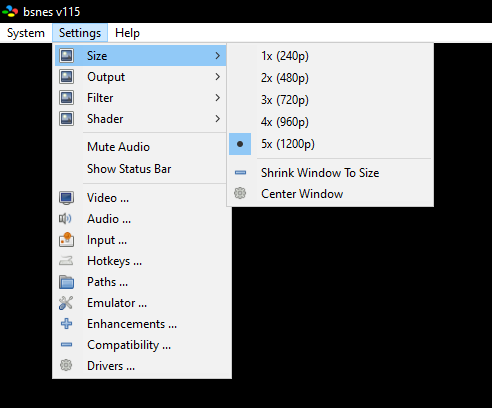Screen dimensions: 492x408
Task: Toggle Show Status Bar option
Action: pyautogui.click(x=140, y=169)
